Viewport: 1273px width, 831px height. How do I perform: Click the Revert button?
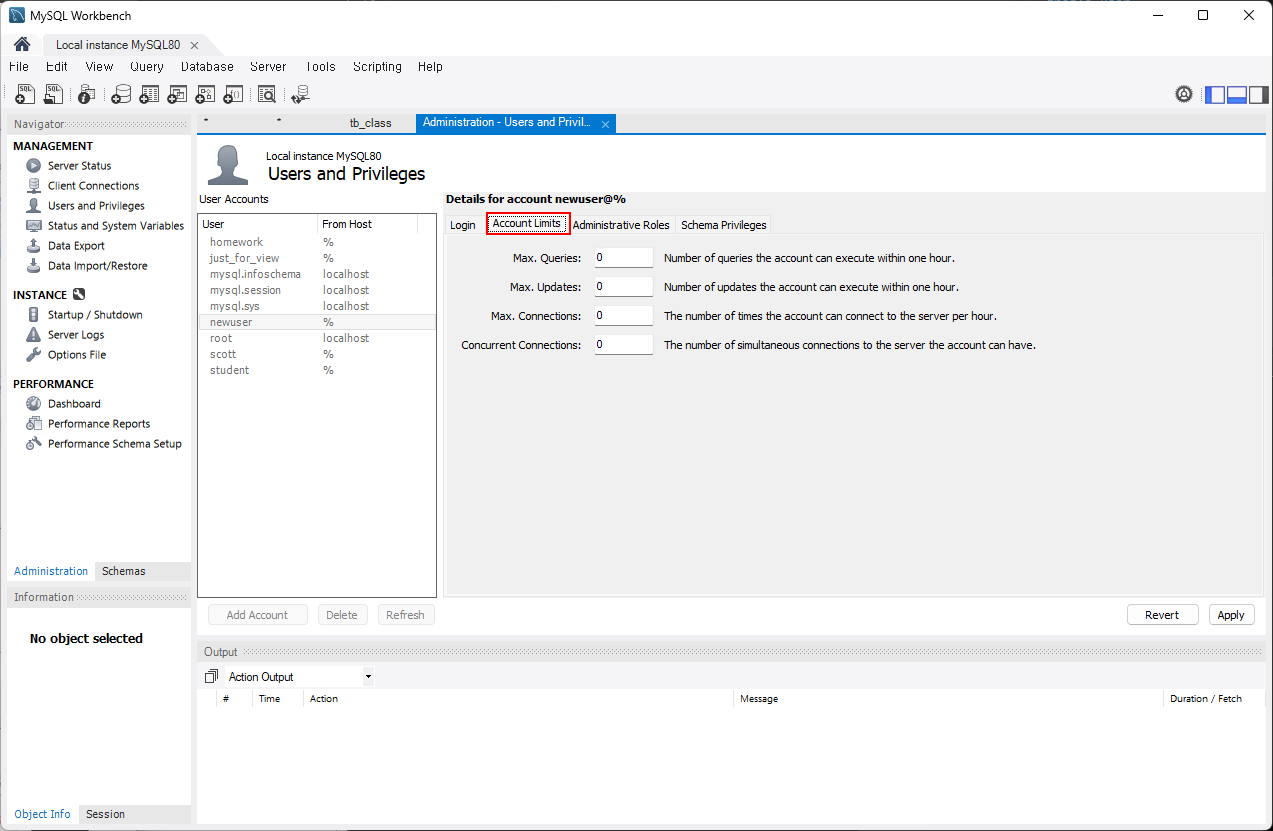[x=1162, y=615]
